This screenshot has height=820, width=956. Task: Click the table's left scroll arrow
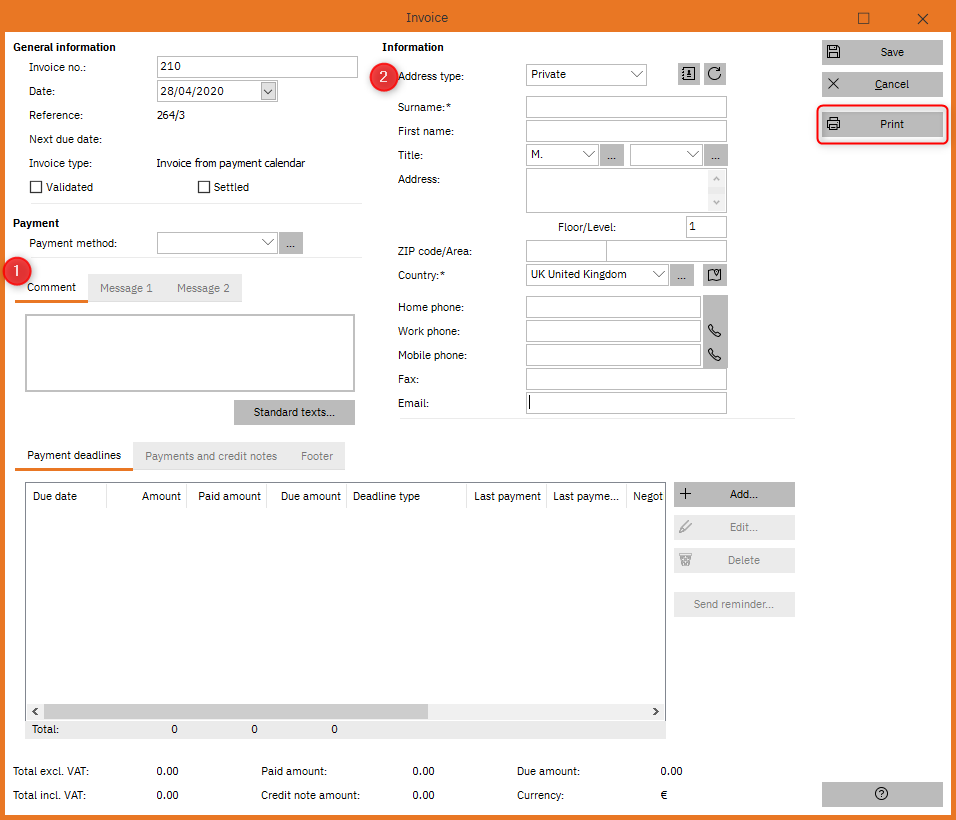[35, 711]
